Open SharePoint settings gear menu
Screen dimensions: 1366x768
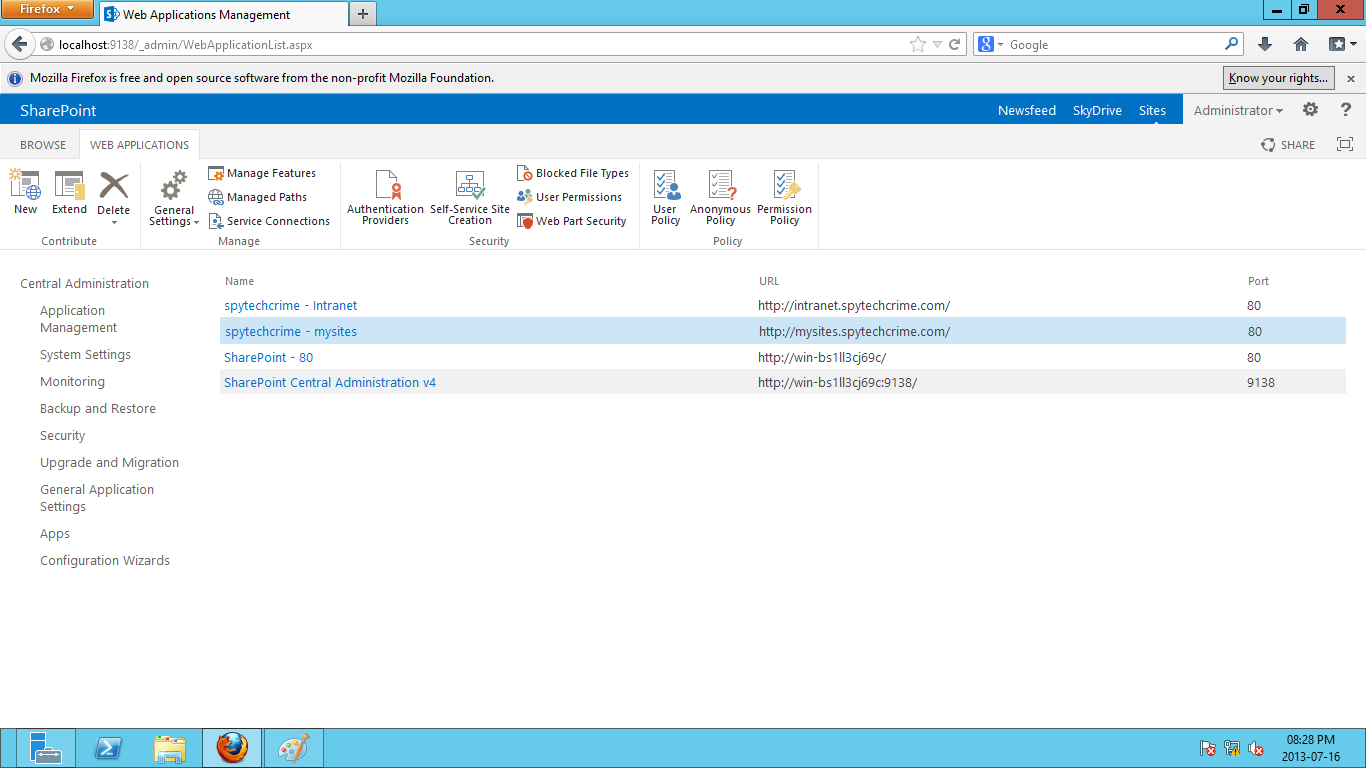coord(1310,110)
